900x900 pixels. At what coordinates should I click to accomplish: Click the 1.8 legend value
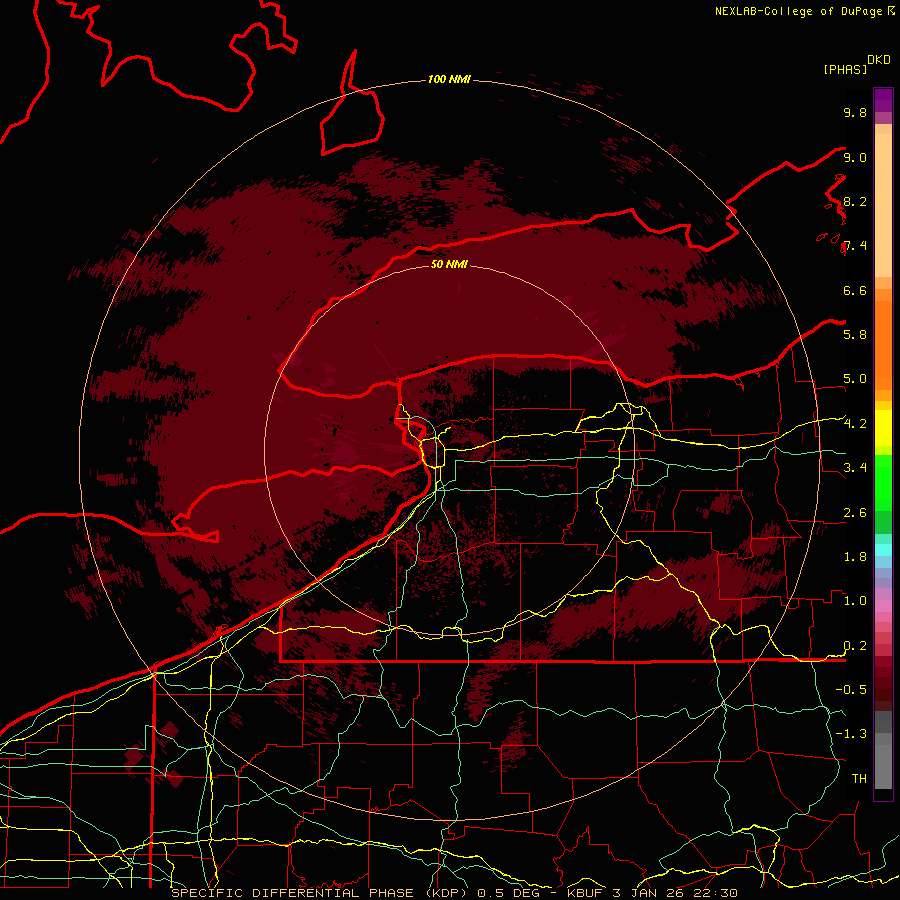[x=855, y=556]
